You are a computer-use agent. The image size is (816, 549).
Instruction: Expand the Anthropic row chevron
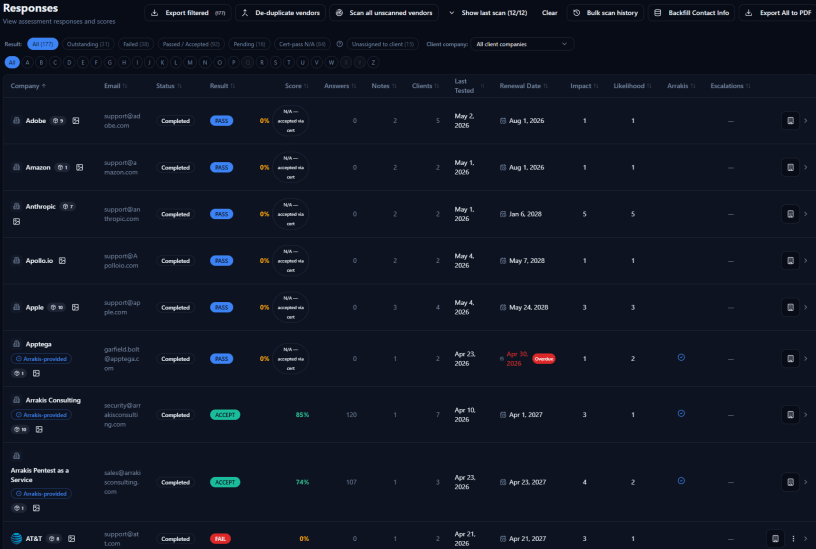(x=806, y=214)
